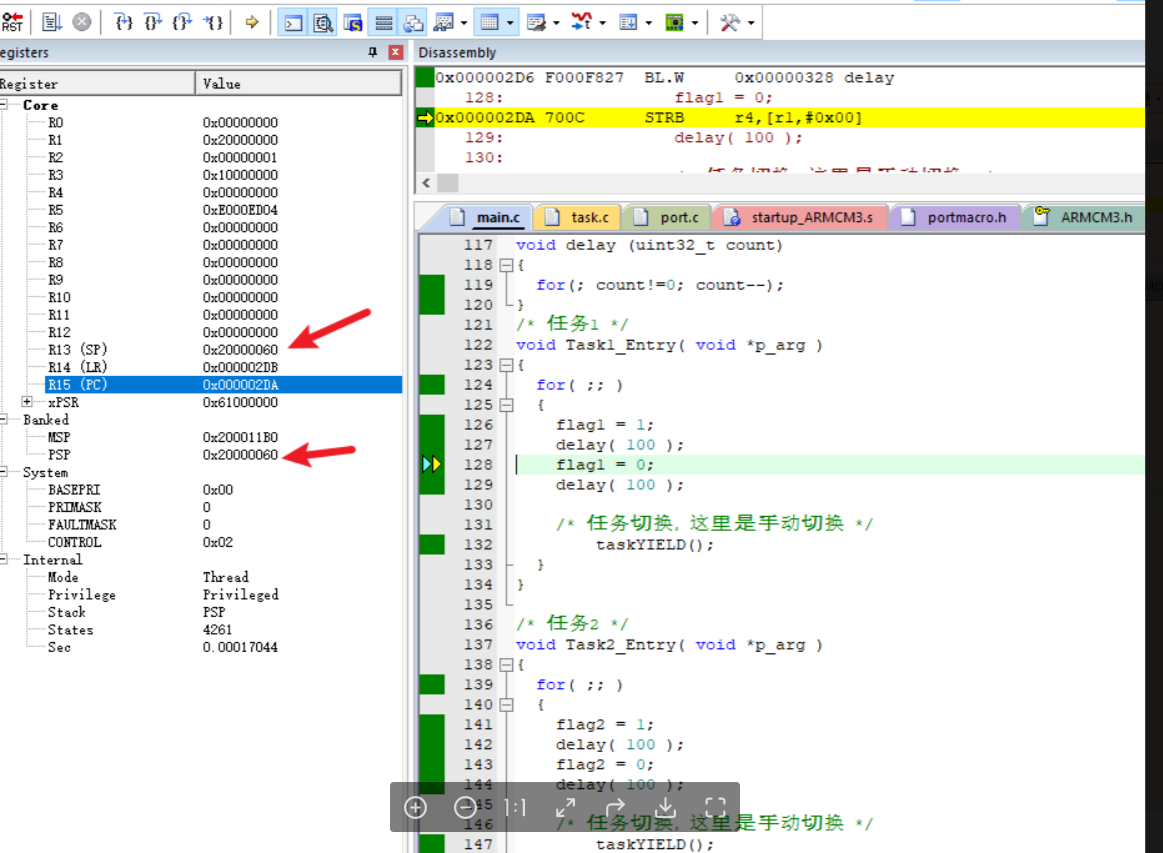The width and height of the screenshot is (1163, 853).
Task: Expand the xPSR register node
Action: pyautogui.click(x=27, y=401)
